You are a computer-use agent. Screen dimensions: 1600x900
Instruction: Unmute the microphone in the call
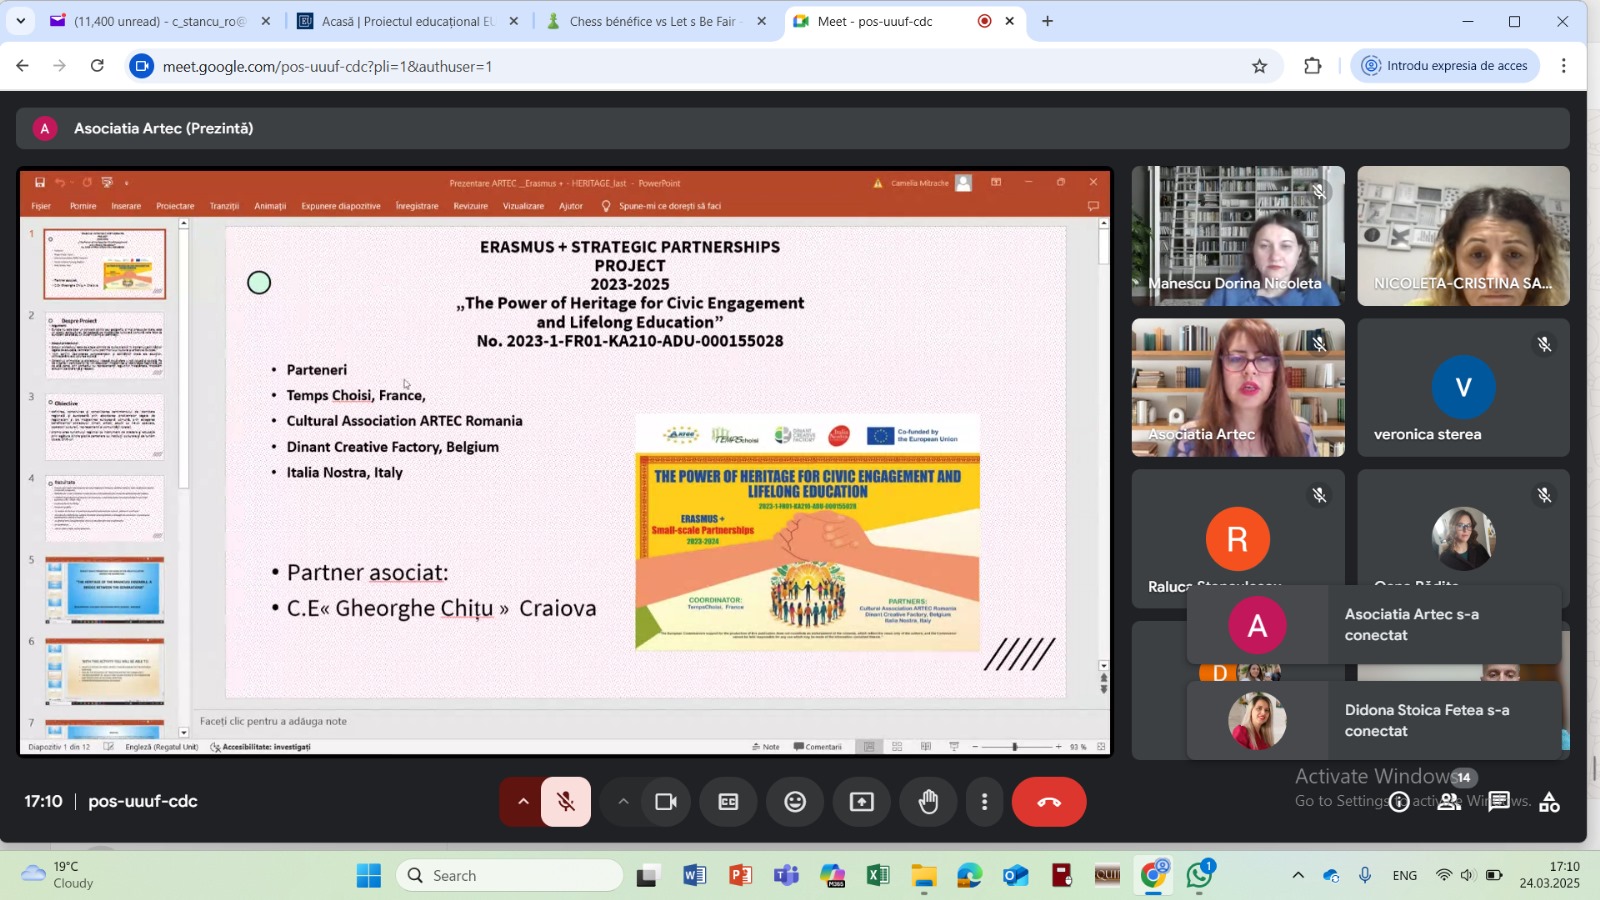point(566,802)
